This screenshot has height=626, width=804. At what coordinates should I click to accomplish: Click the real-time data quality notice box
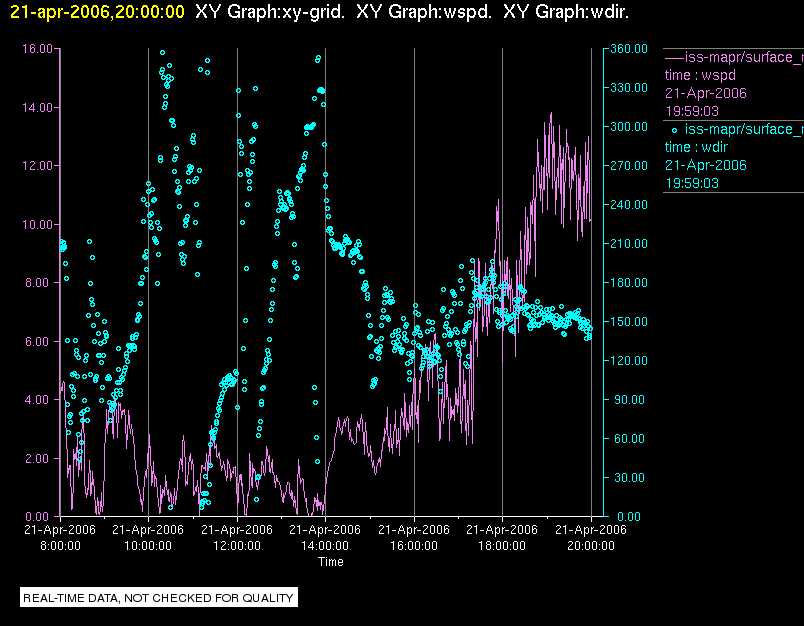[x=159, y=598]
